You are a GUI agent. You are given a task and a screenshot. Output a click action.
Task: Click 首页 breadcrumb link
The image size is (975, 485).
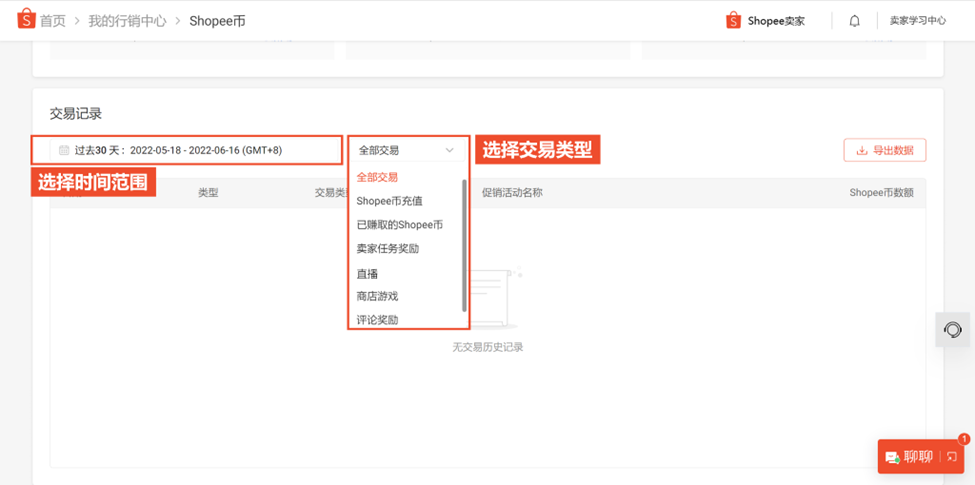coord(53,21)
